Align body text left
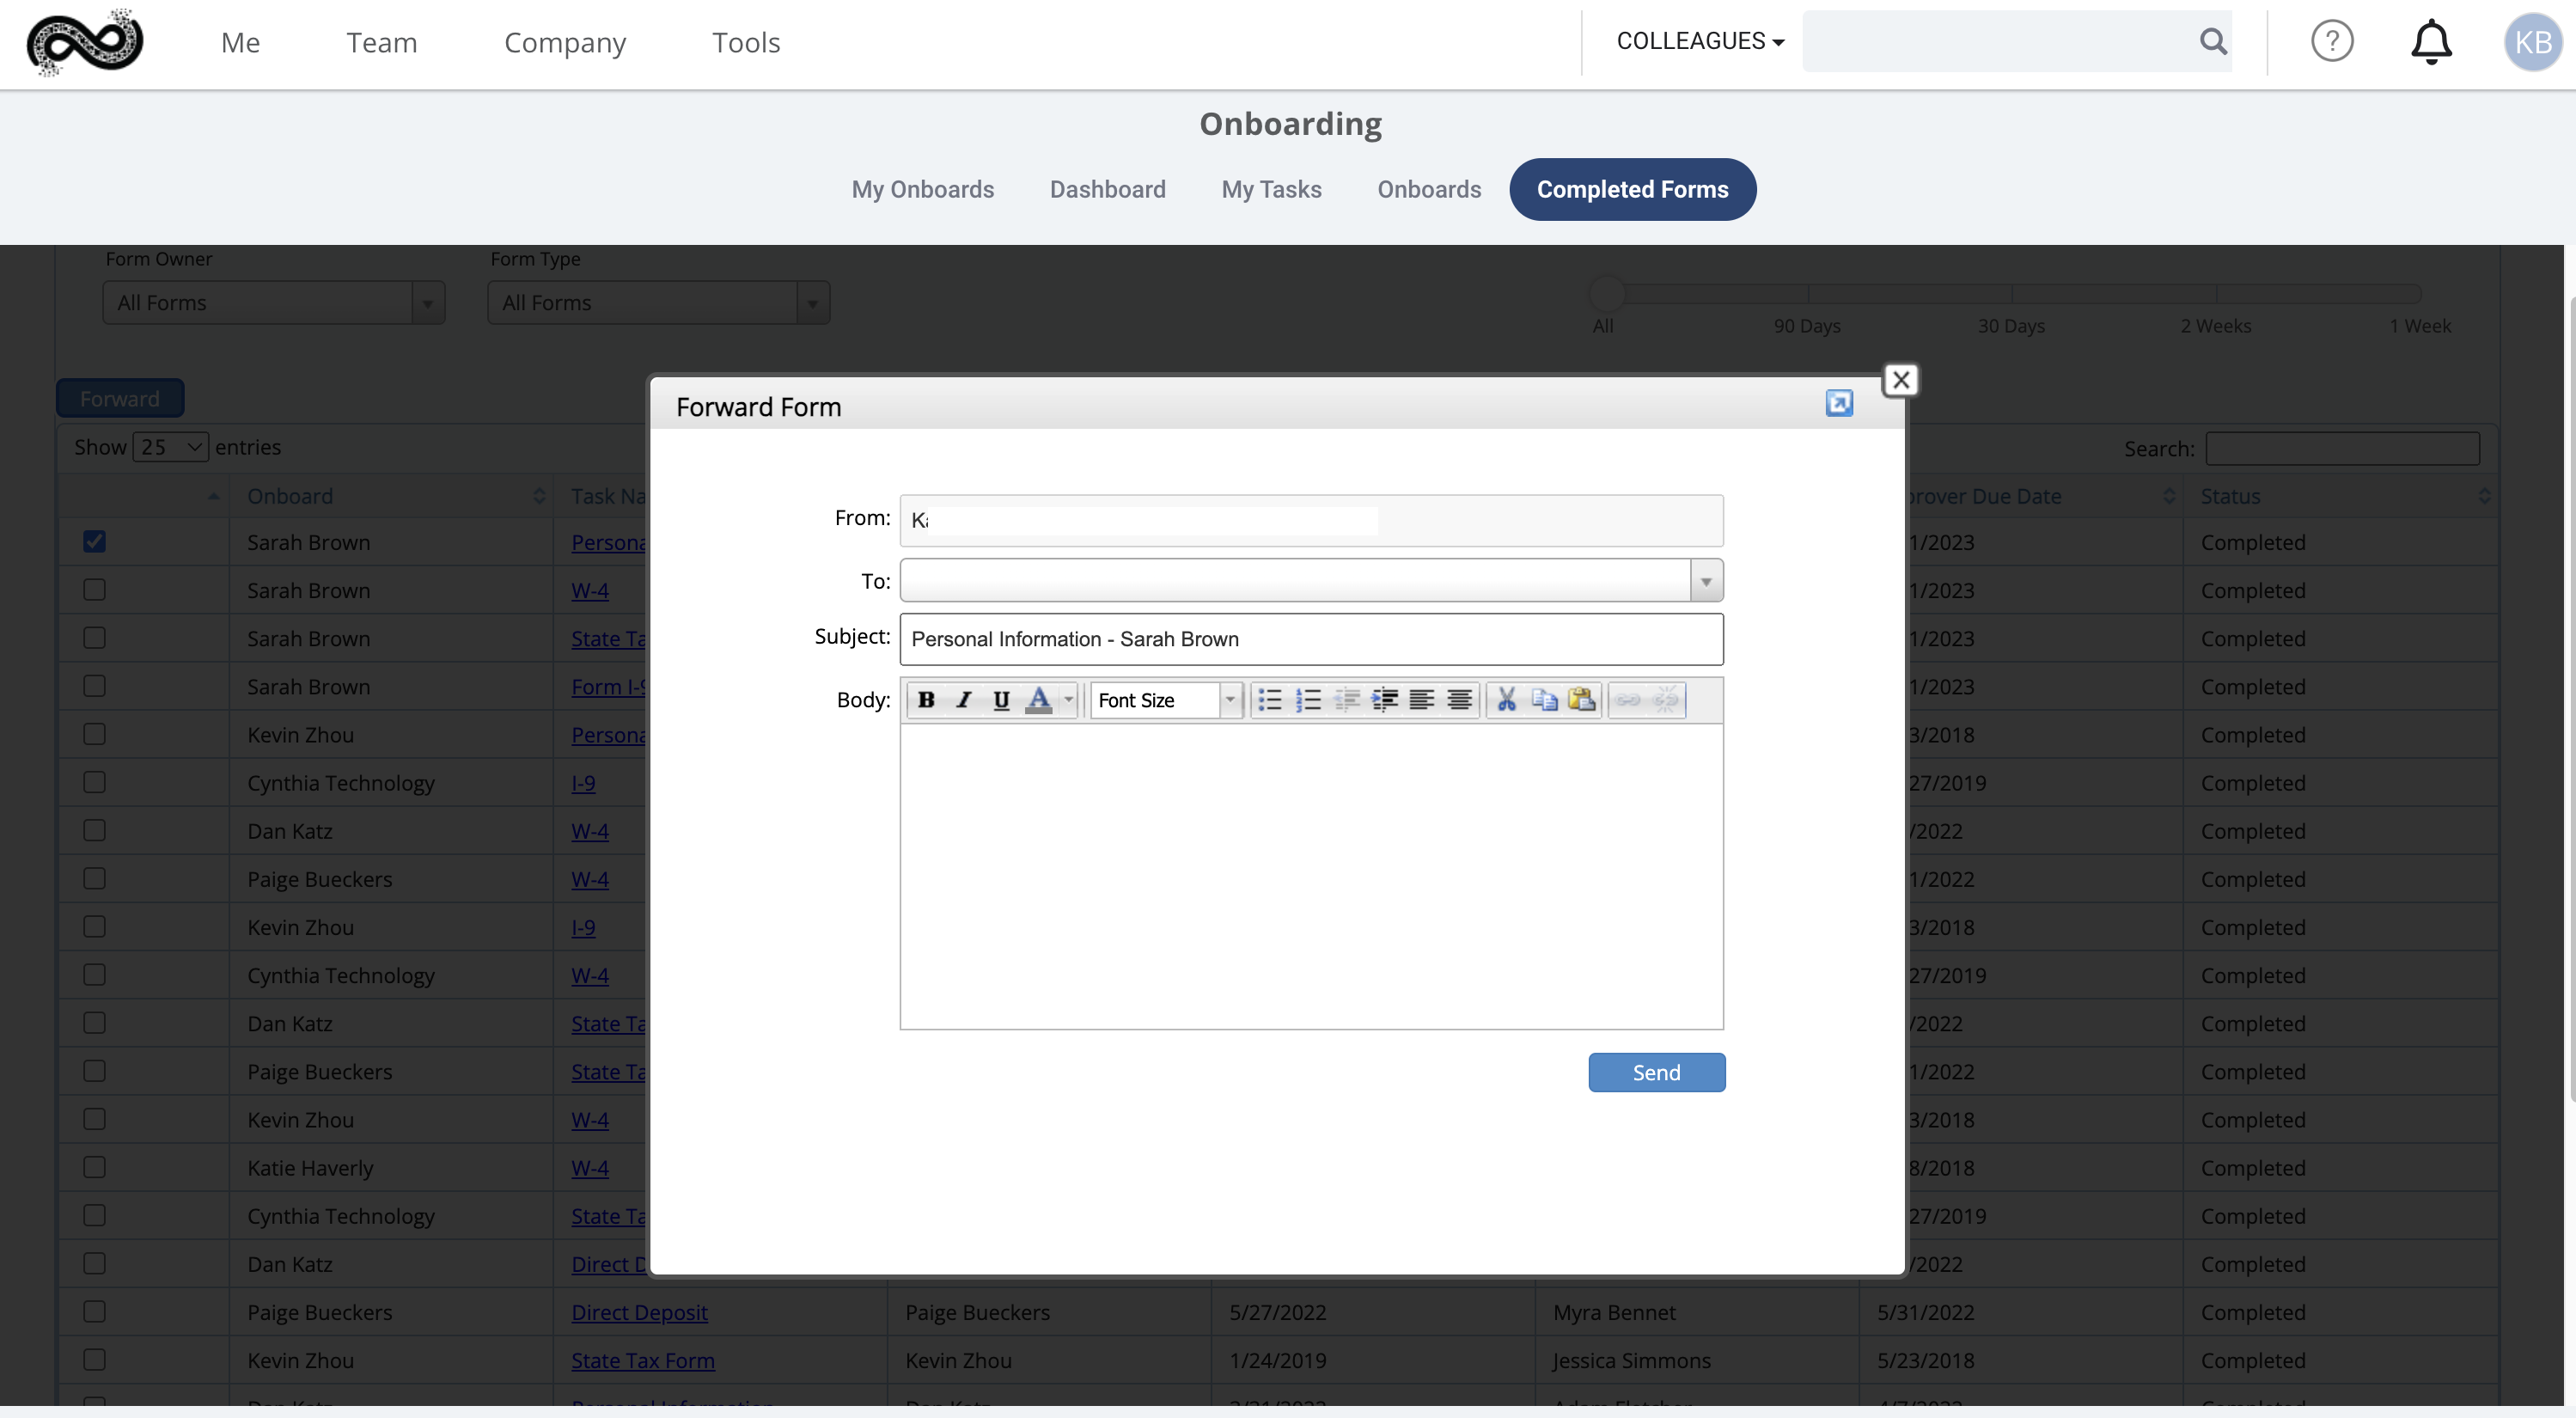The height and width of the screenshot is (1418, 2576). (1421, 700)
